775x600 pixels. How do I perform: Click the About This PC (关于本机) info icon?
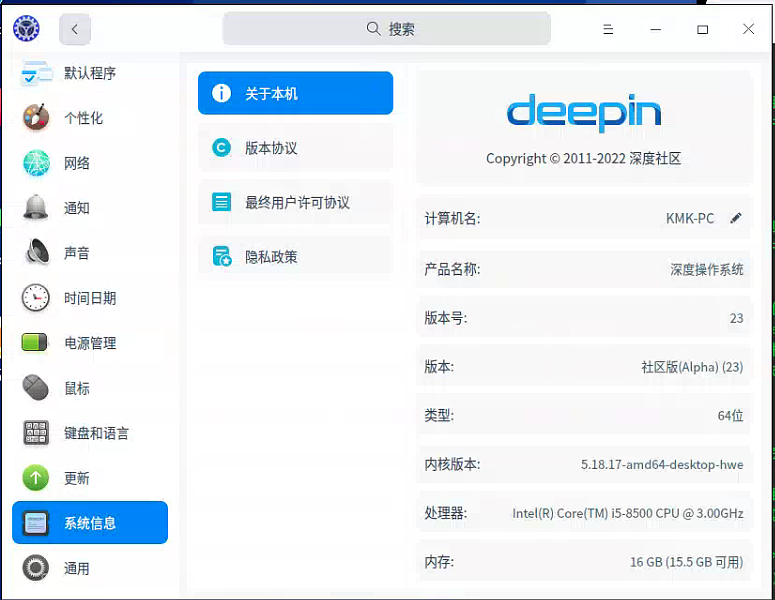click(x=221, y=93)
